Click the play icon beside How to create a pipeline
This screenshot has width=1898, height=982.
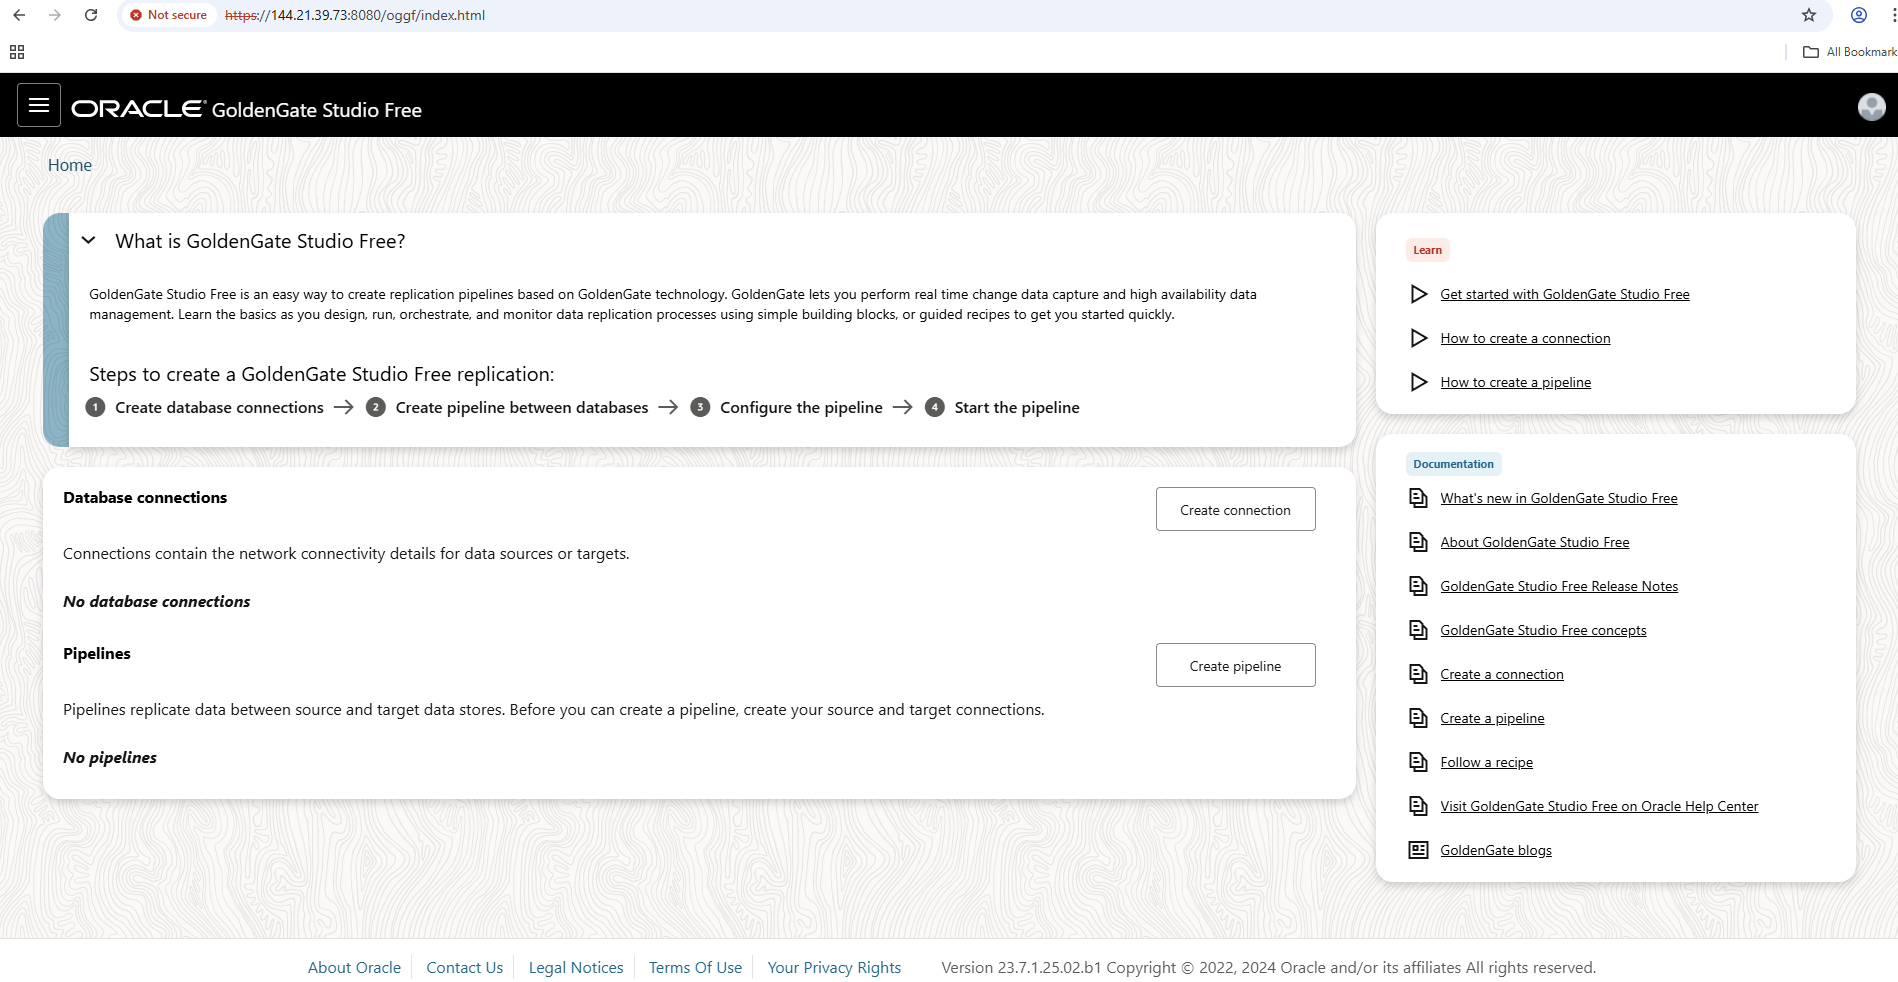point(1418,381)
